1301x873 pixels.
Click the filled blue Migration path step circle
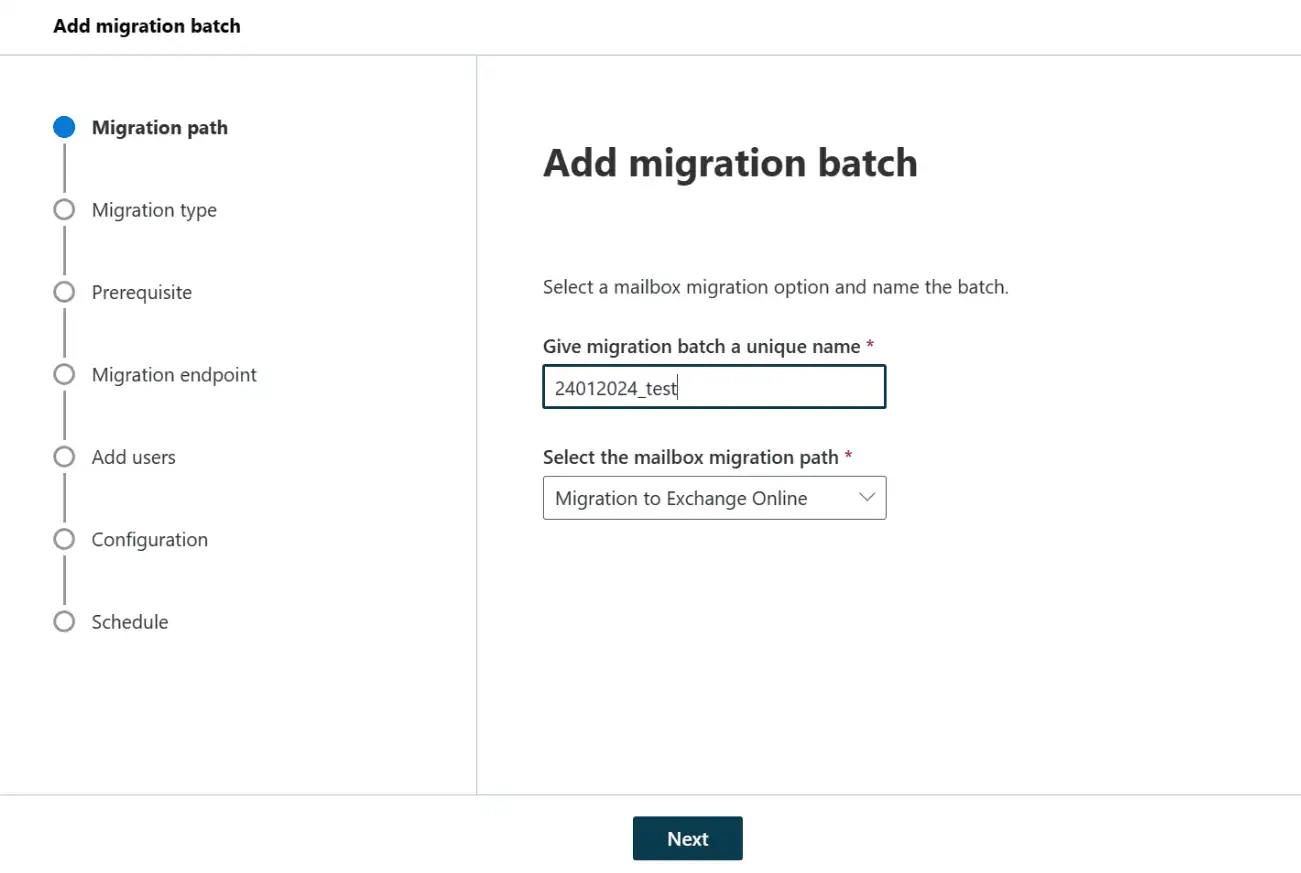point(64,127)
